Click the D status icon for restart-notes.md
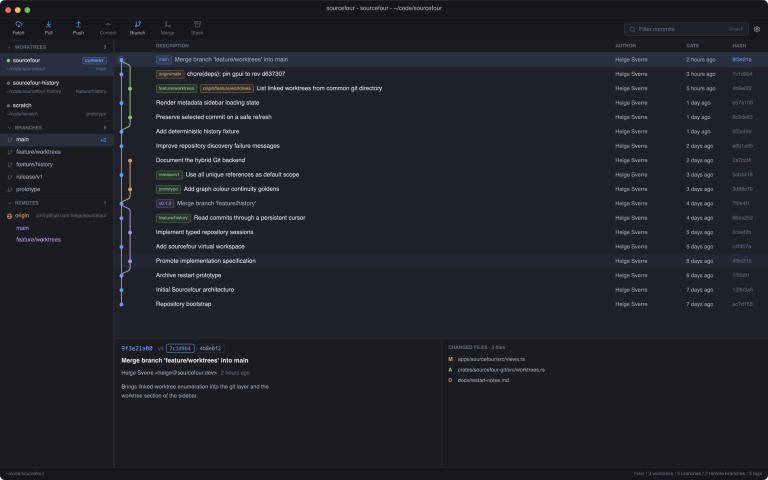This screenshot has height=480, width=768. coord(450,381)
